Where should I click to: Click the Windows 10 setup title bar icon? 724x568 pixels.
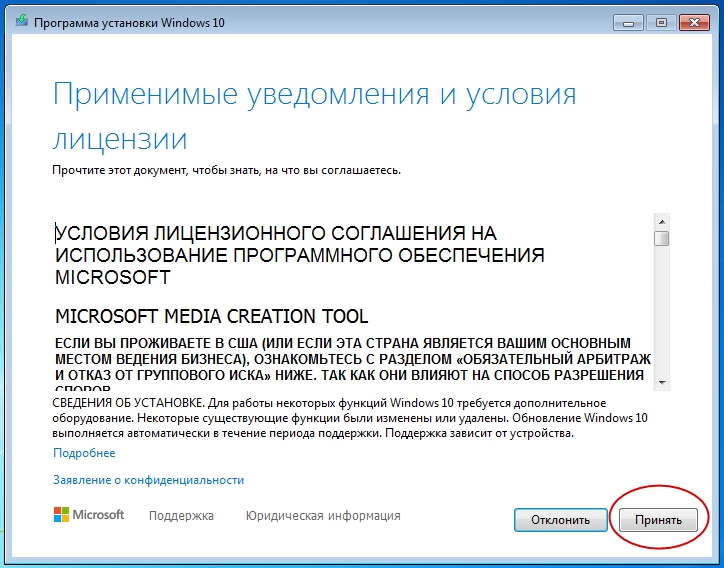(x=21, y=21)
